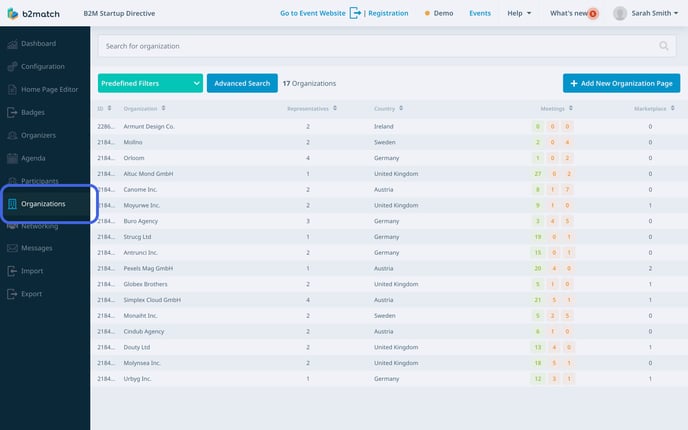Screen dimensions: 688x430
Task: Open What's new notifications
Action: 569,13
